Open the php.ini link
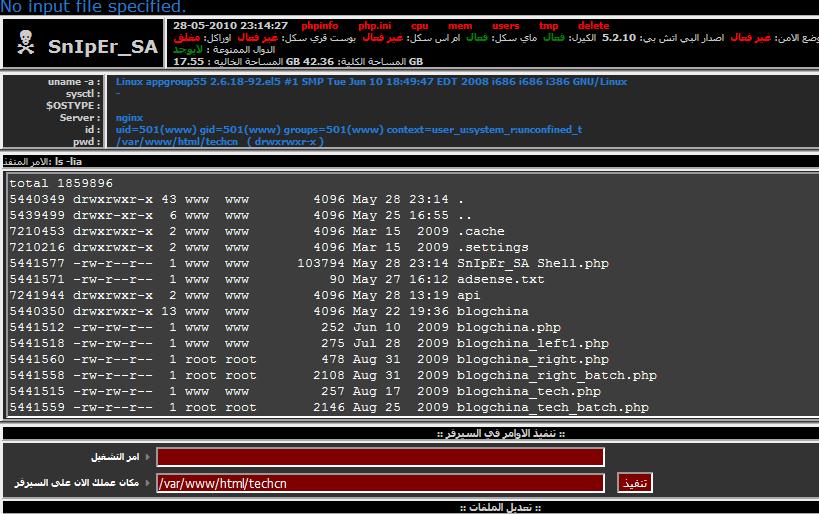The width and height of the screenshot is (819, 514). pyautogui.click(x=376, y=25)
